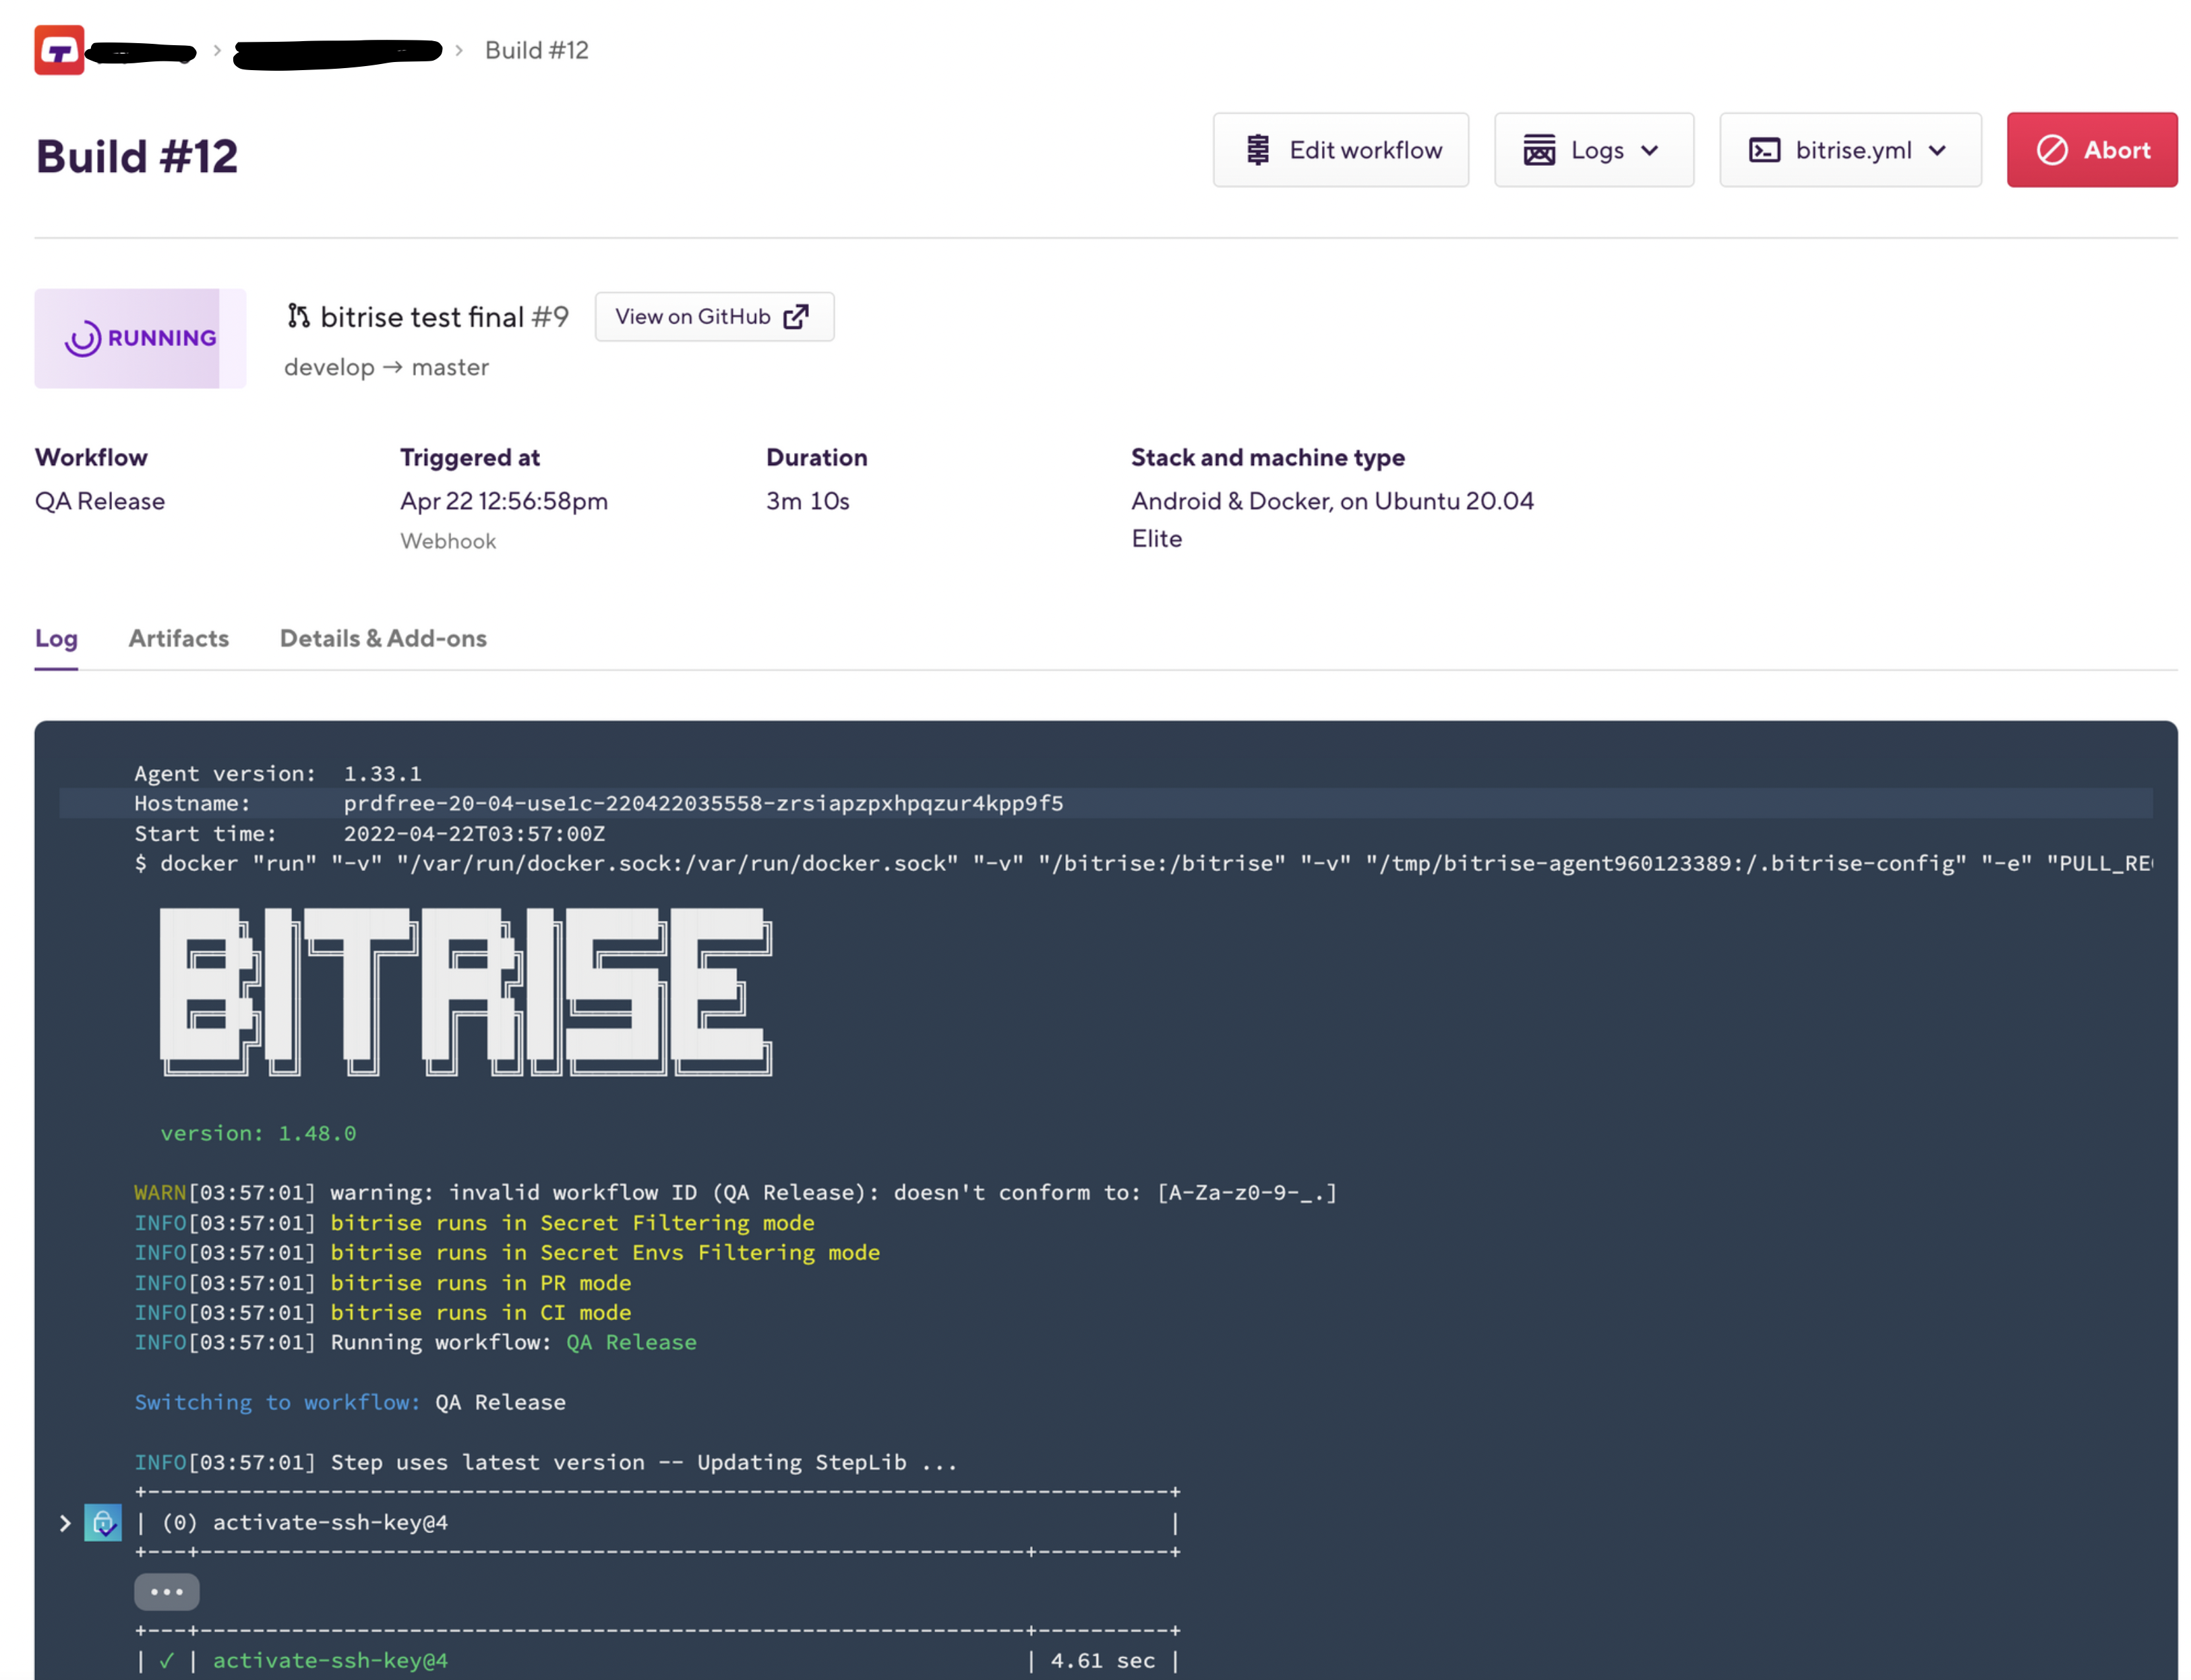Screen dimensions: 2191x1680
Task: Expand the activate-ssh-key@4 step log
Action: point(65,1522)
